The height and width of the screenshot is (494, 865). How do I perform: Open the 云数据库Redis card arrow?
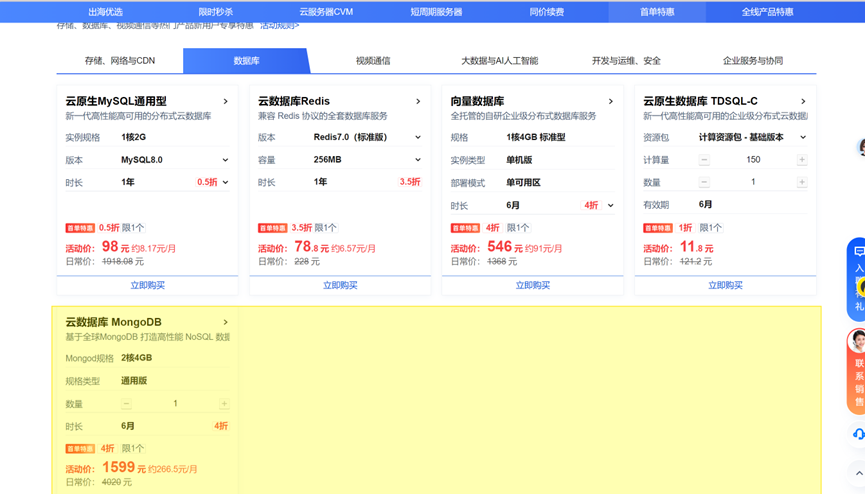coord(418,102)
